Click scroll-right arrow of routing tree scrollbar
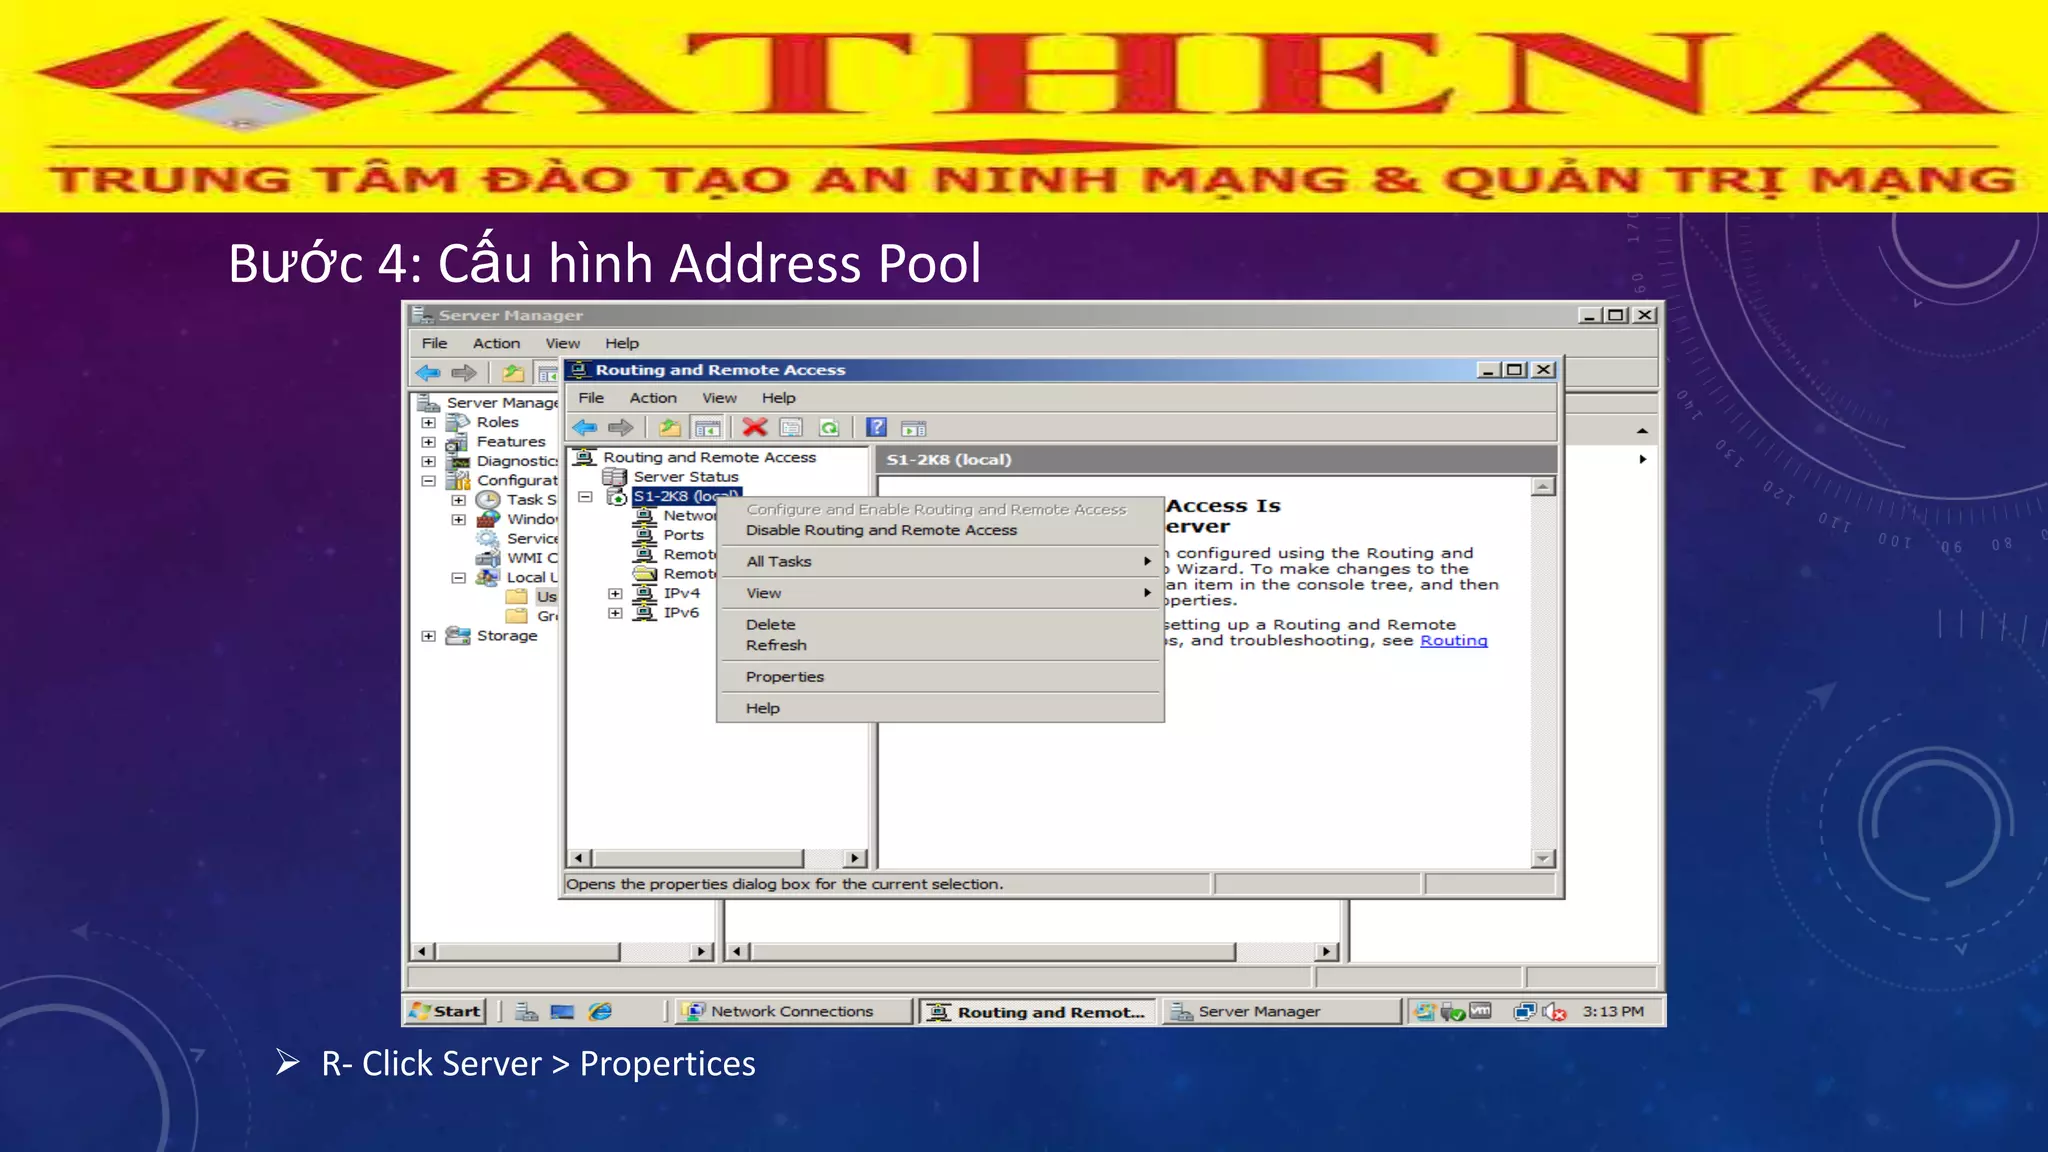Screen dimensions: 2048x1152 [854, 858]
